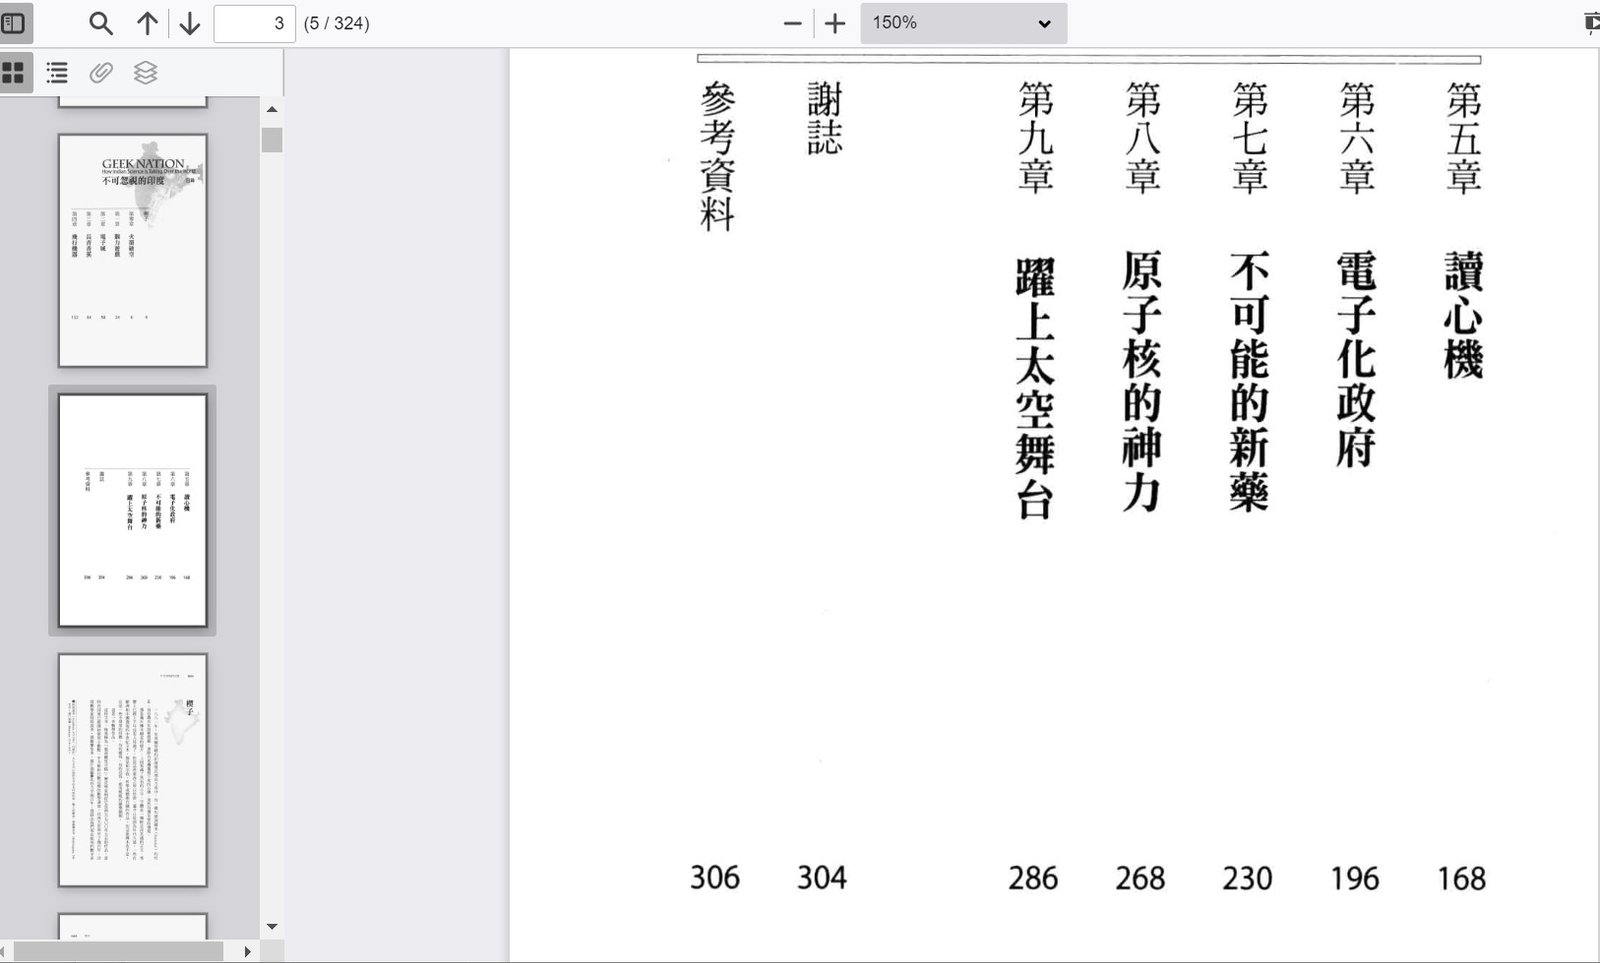Click chapter title 讀心機

click(x=1463, y=315)
